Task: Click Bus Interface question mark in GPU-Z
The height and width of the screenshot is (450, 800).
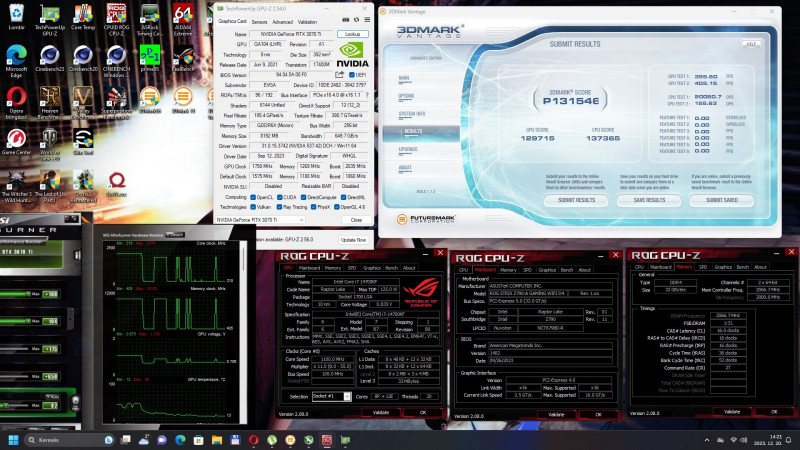Action: coord(367,95)
